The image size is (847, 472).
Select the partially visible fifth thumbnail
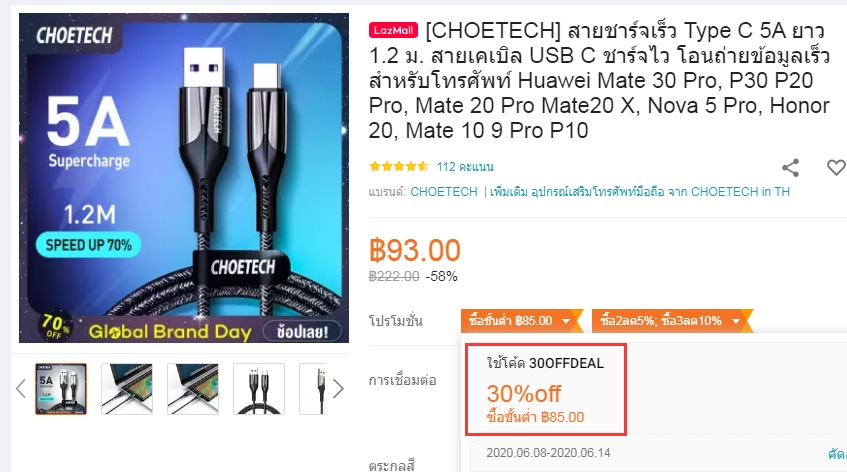click(313, 389)
